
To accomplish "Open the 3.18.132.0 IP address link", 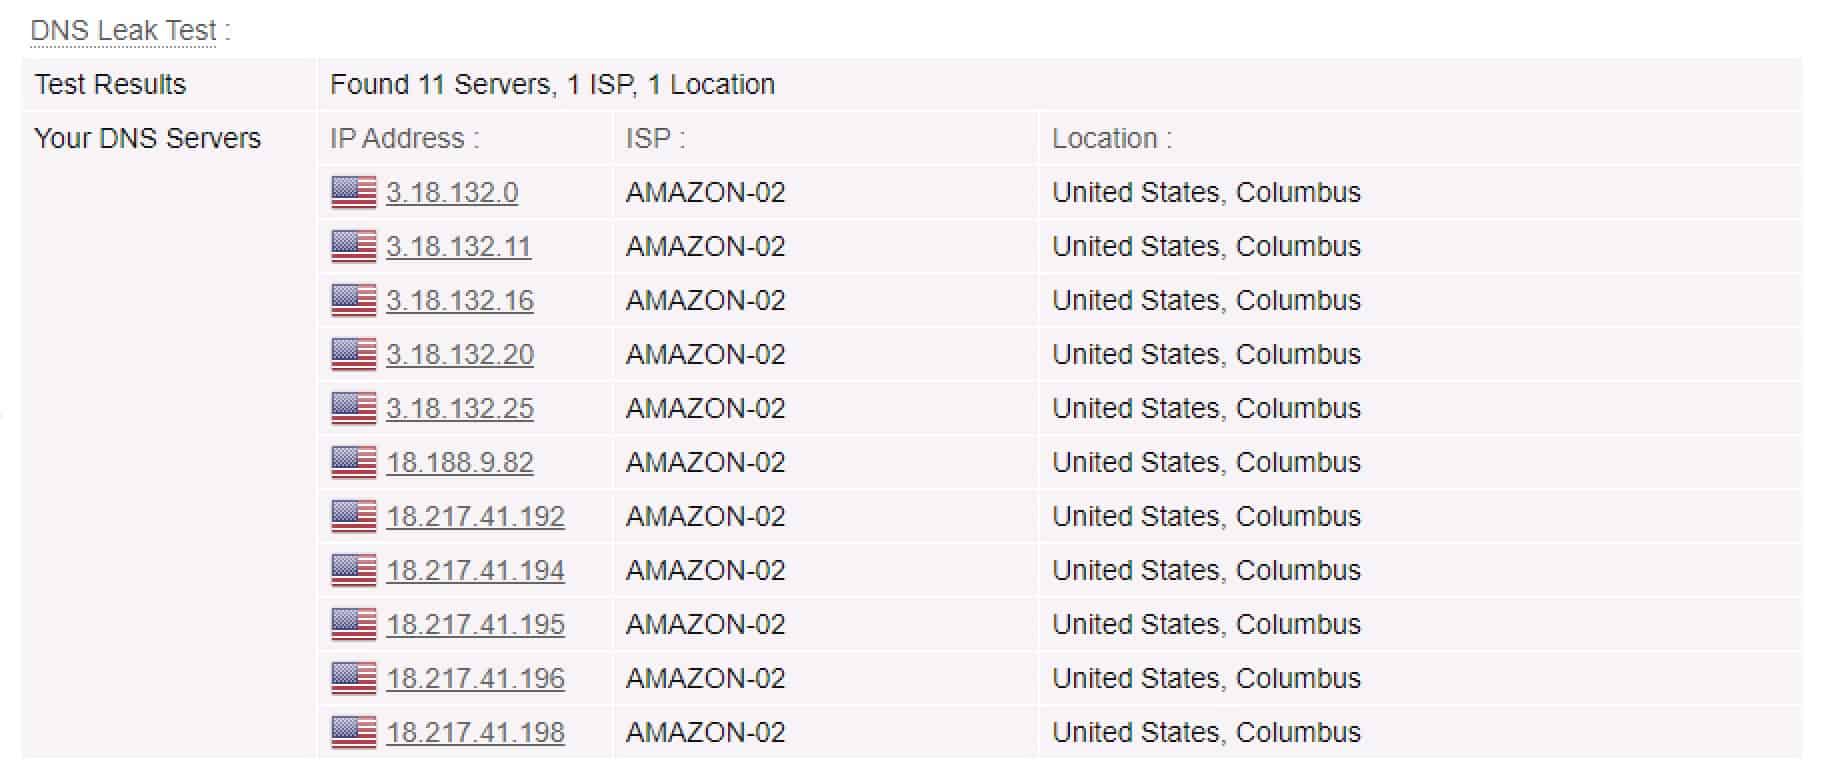I will click(452, 192).
